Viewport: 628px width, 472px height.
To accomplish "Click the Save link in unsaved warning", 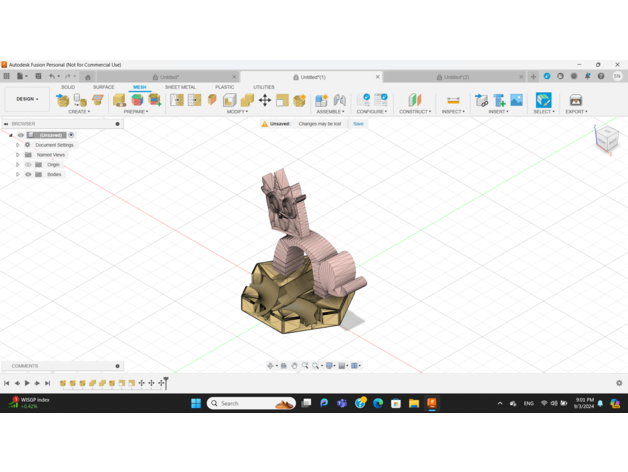I will [358, 124].
